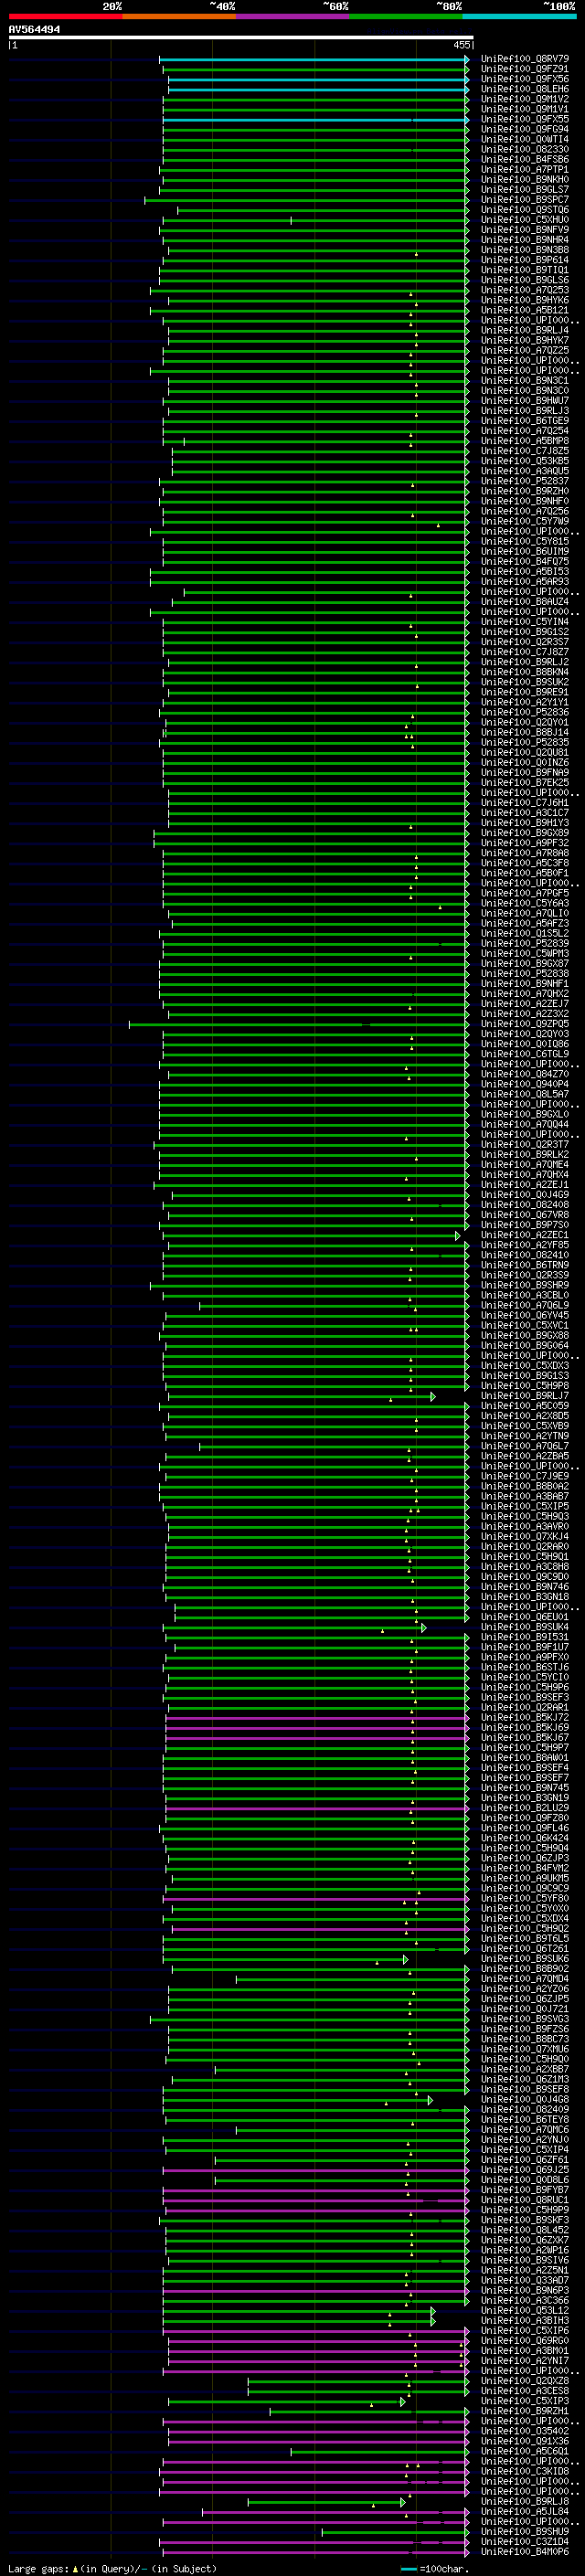Select the label UniRef100_Q9ZPQ5
This screenshot has width=585, height=2576.
pos(524,1024)
